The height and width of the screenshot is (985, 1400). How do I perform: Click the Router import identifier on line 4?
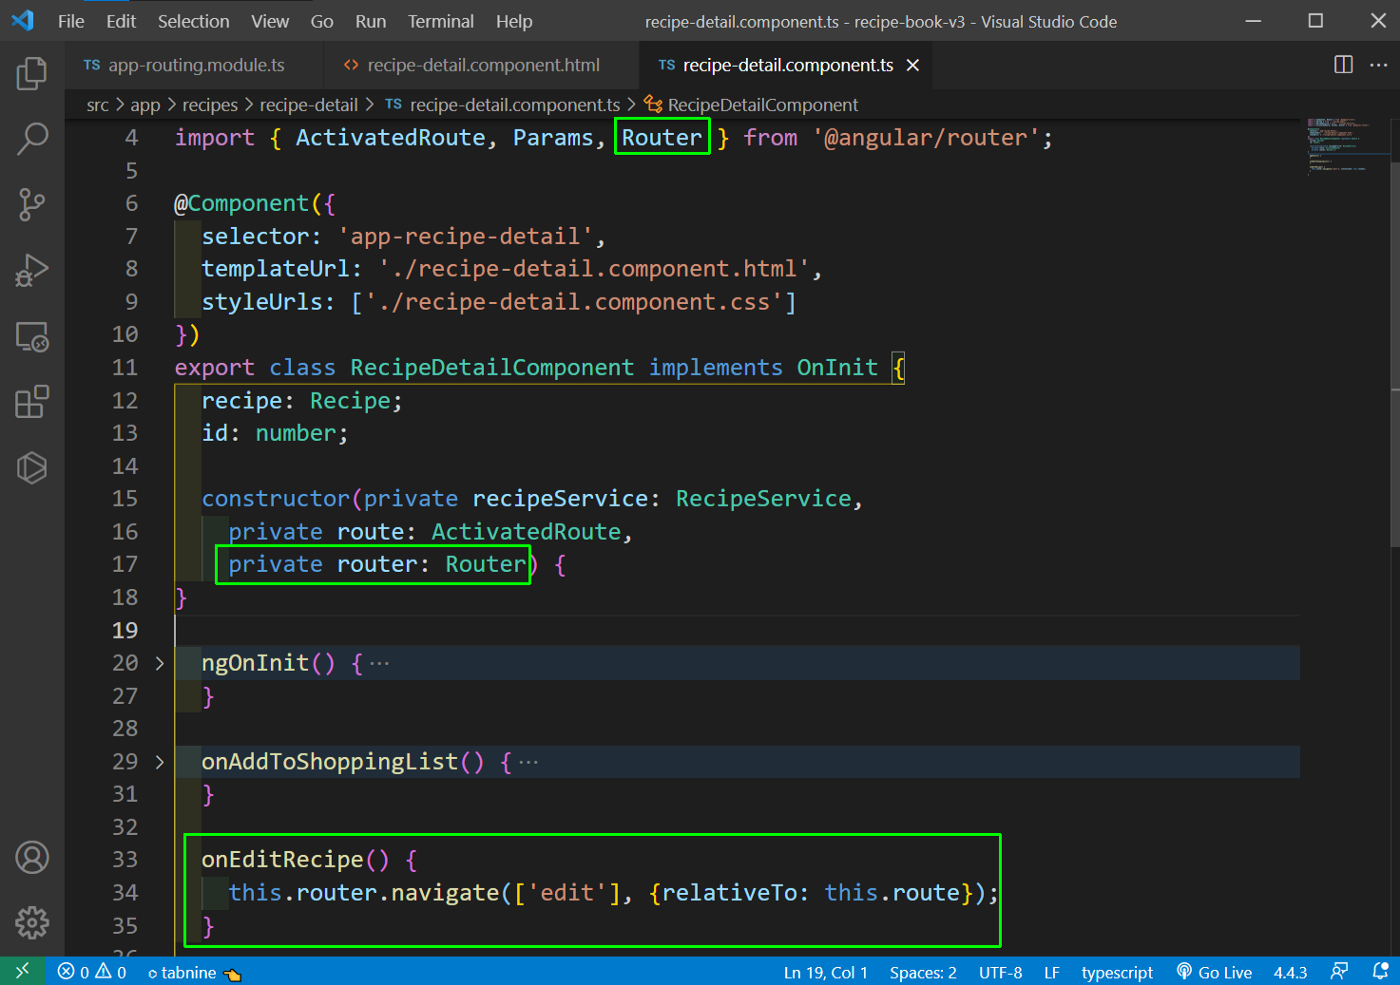pyautogui.click(x=662, y=137)
